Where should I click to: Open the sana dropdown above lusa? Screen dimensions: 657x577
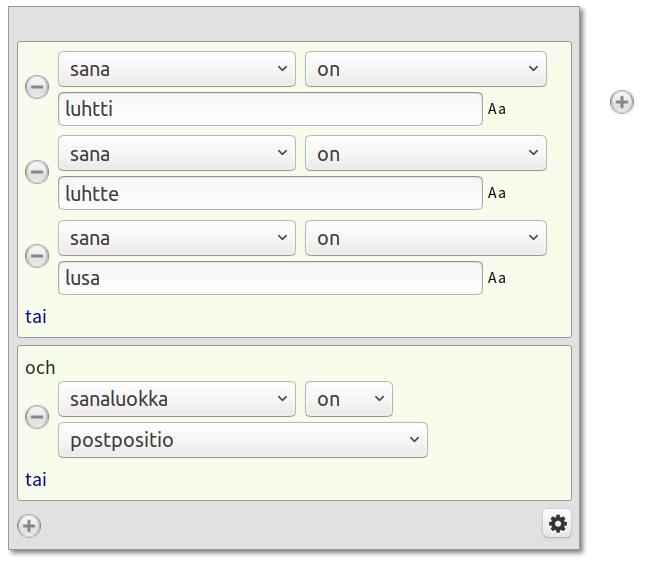[x=177, y=238]
